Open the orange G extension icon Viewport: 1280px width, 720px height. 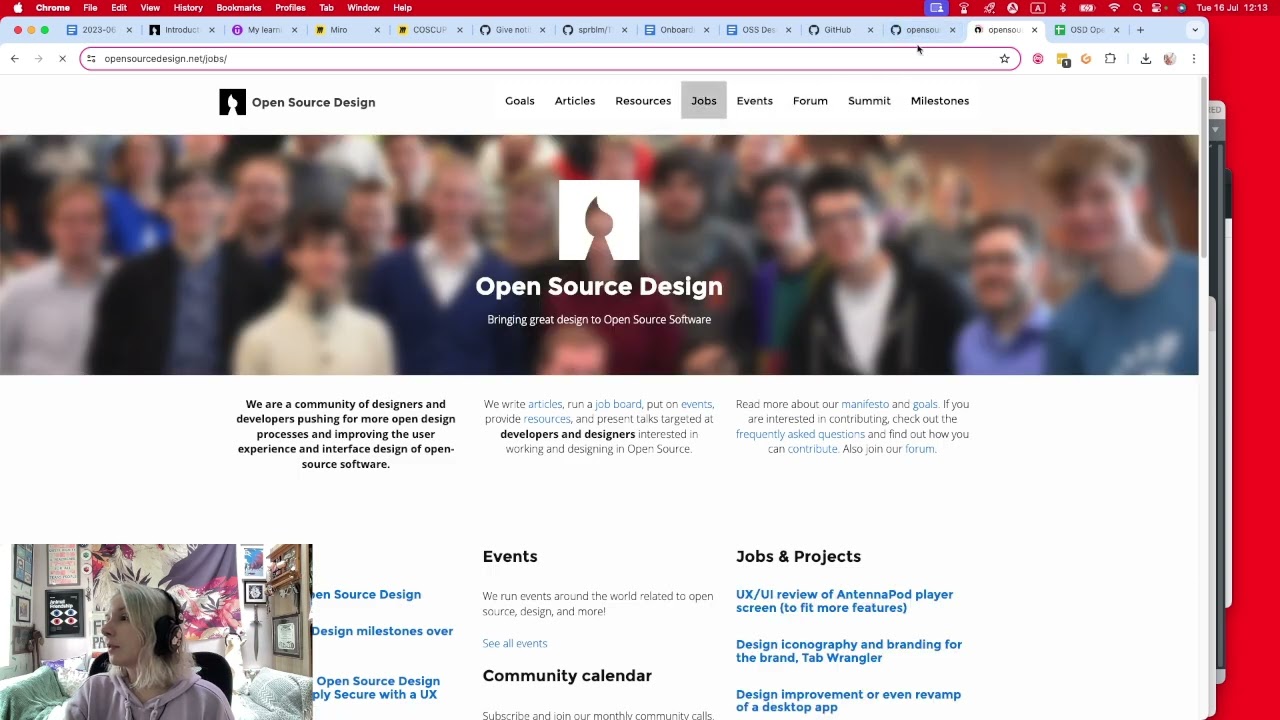point(1086,59)
